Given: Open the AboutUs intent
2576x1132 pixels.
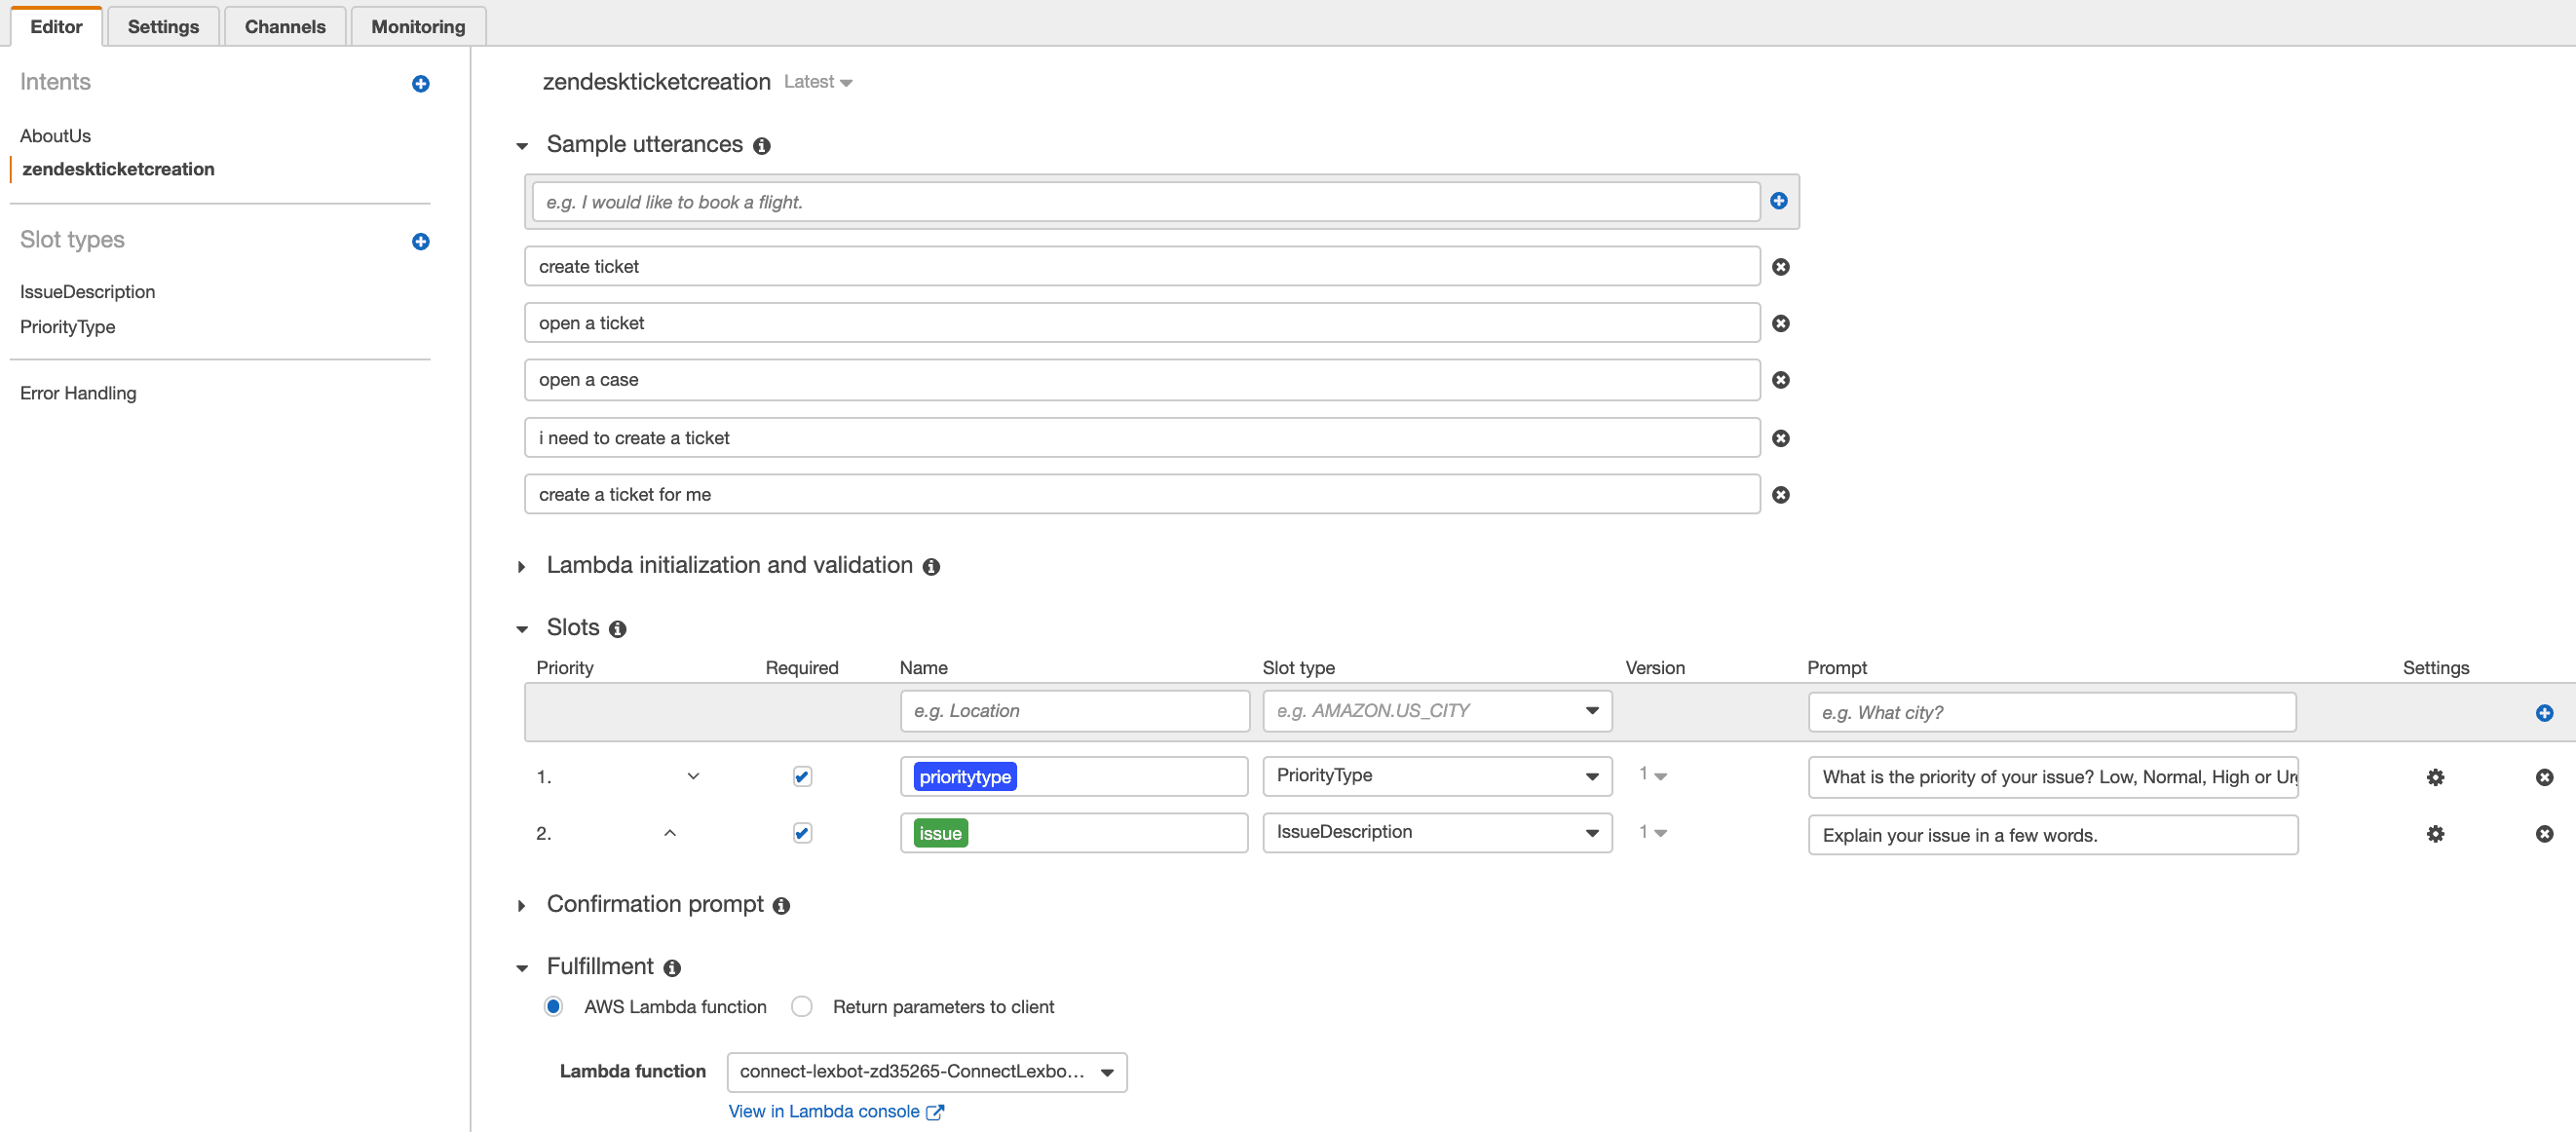Looking at the screenshot, I should point(55,136).
